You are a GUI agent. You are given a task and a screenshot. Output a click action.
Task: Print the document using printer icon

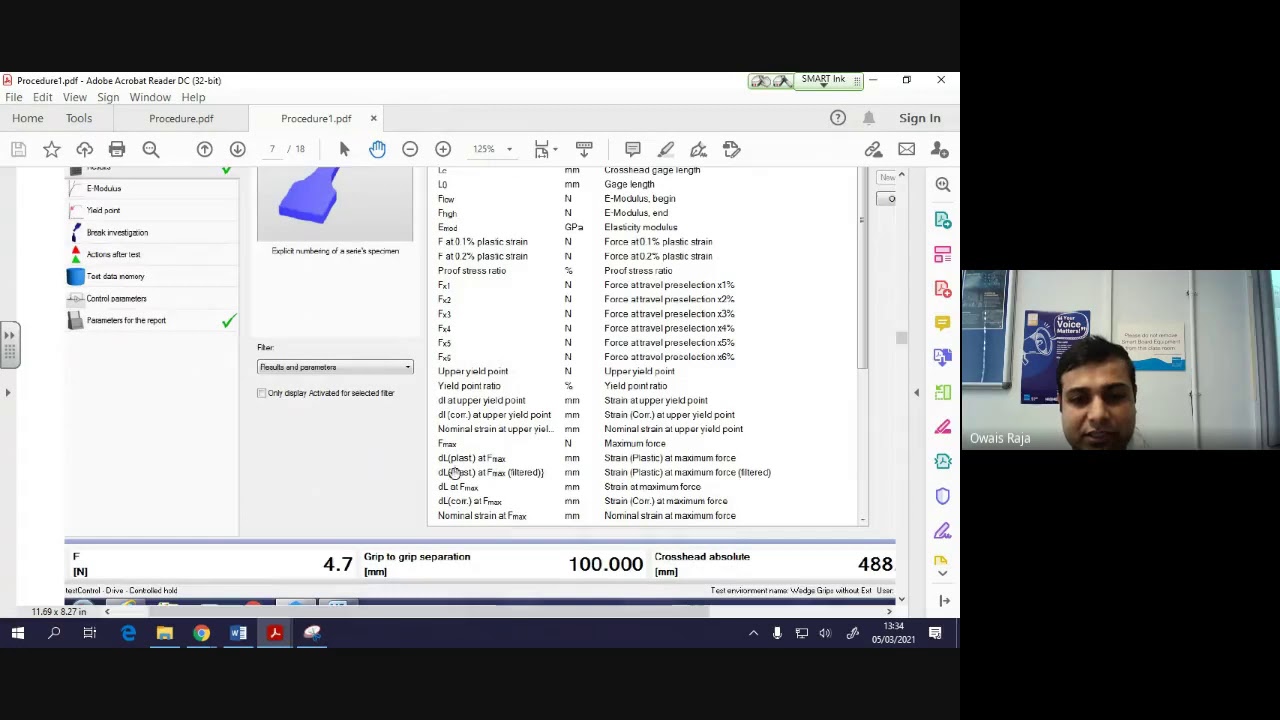pyautogui.click(x=117, y=149)
